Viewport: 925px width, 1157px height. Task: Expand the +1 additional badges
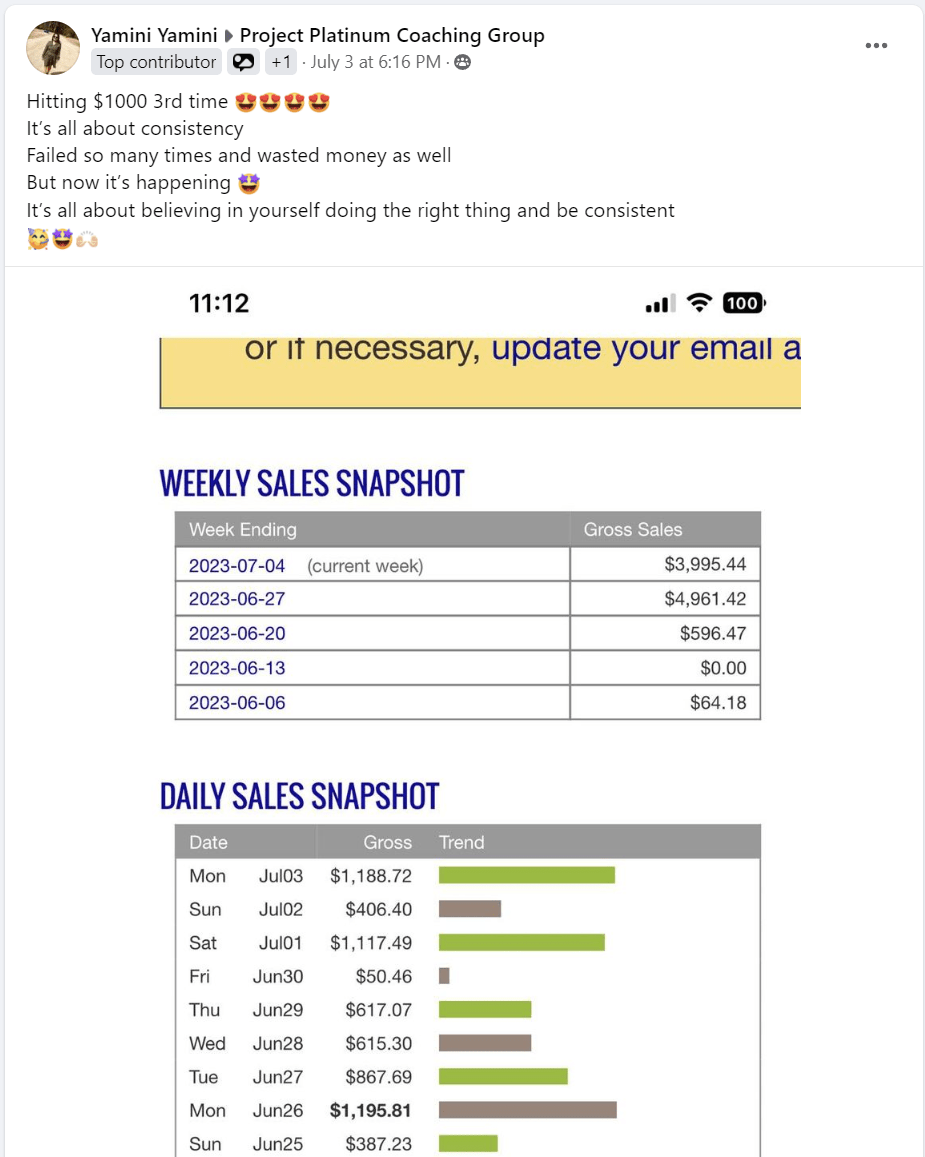click(x=280, y=62)
